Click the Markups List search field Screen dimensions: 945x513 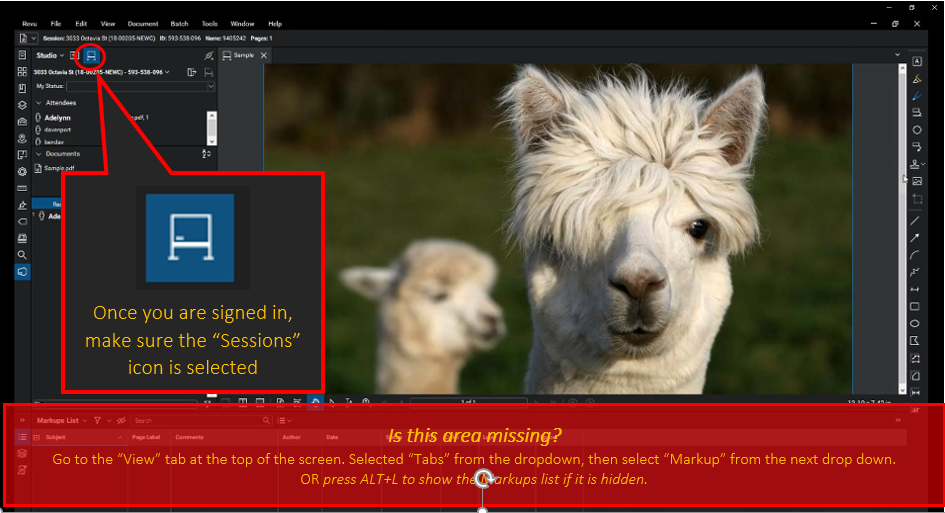click(x=202, y=421)
